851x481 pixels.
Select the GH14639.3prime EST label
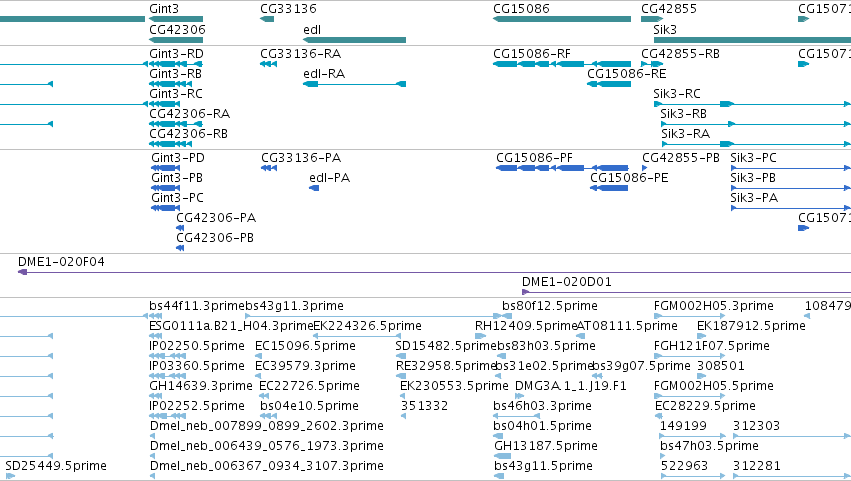click(x=201, y=387)
